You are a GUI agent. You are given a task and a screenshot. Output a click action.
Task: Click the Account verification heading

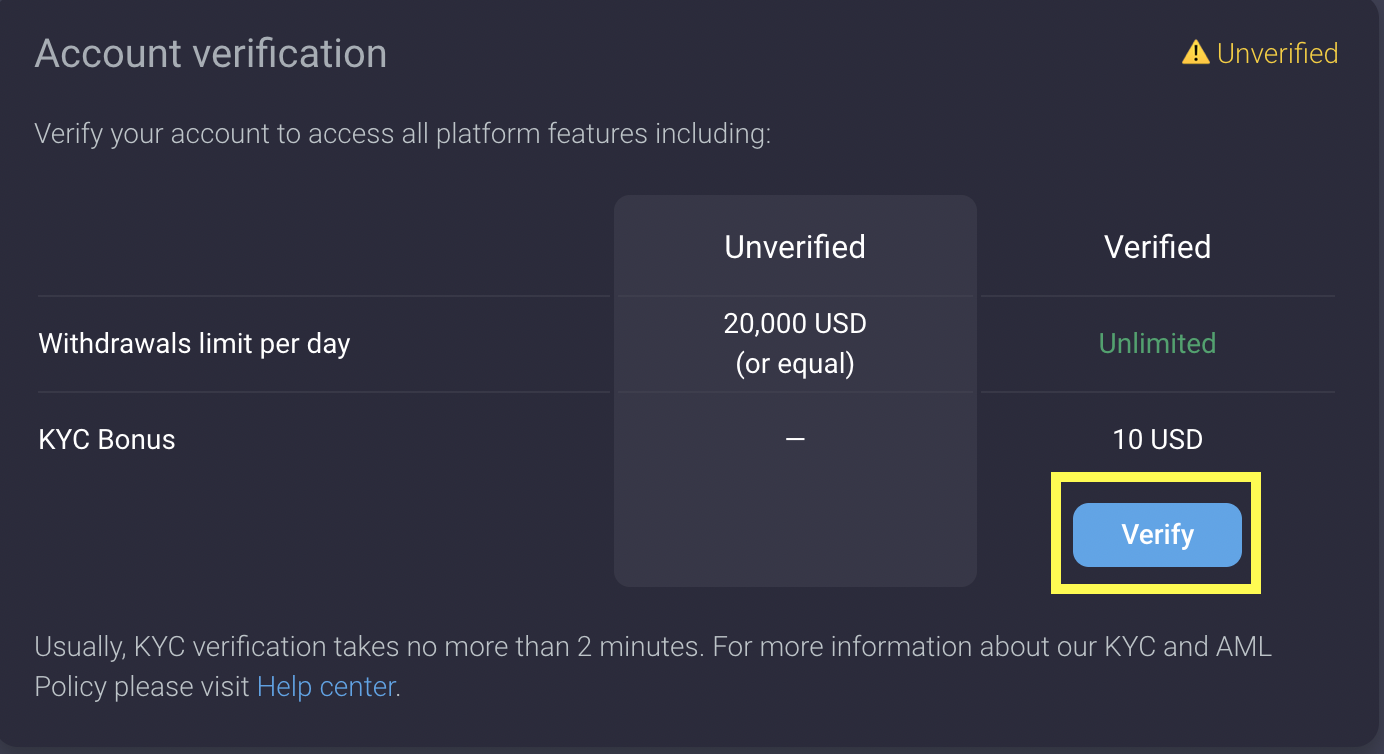pyautogui.click(x=211, y=53)
